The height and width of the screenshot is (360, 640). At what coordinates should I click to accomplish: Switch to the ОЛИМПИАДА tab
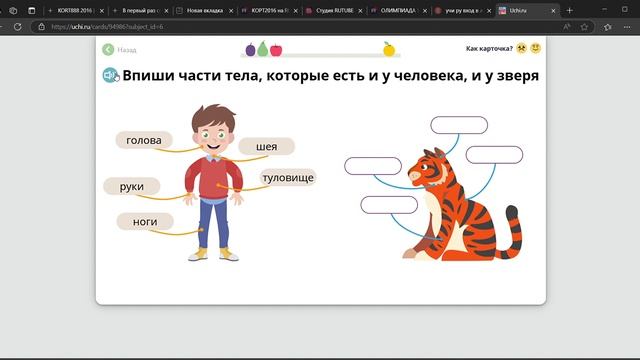(398, 11)
